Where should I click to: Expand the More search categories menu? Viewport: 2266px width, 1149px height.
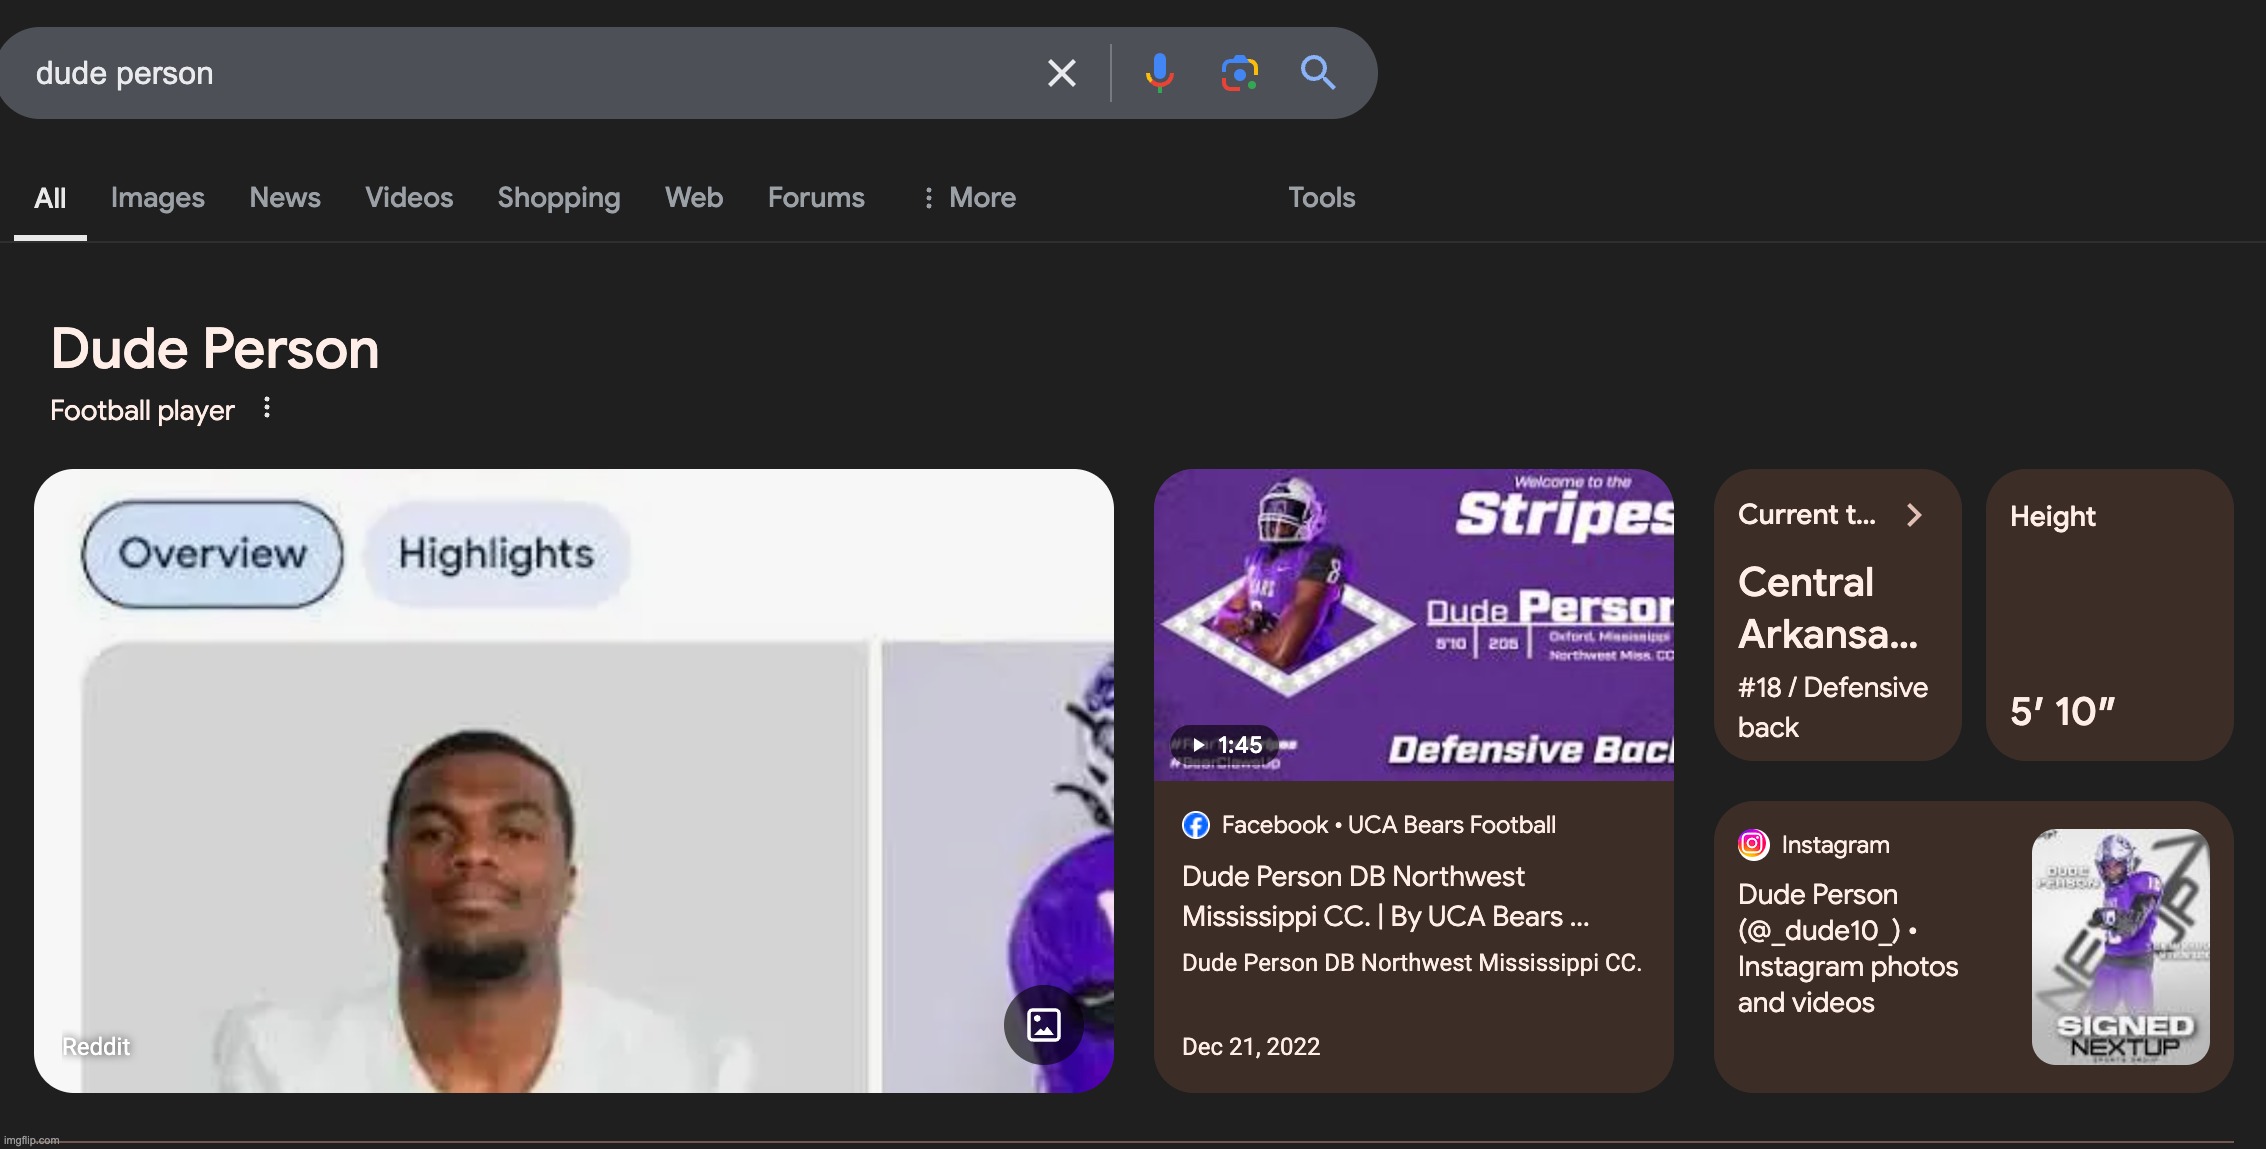click(968, 198)
